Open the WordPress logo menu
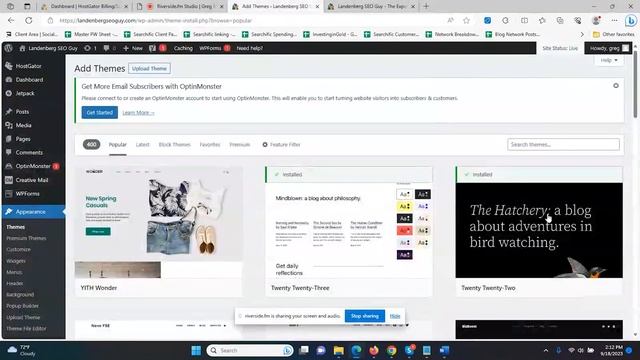 coord(9,48)
